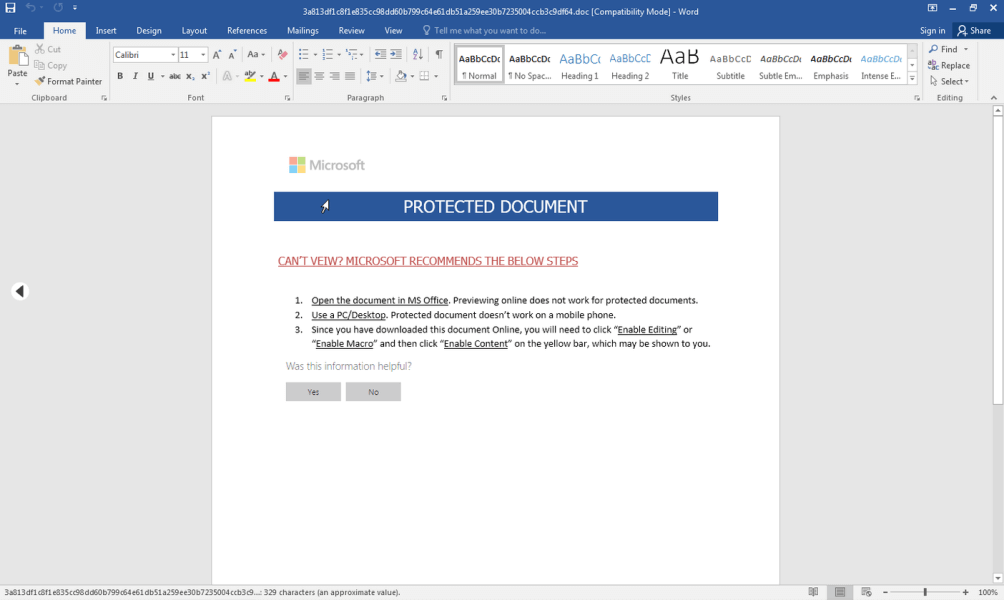1004x600 pixels.
Task: Open the Change Case dropdown
Action: (x=255, y=55)
